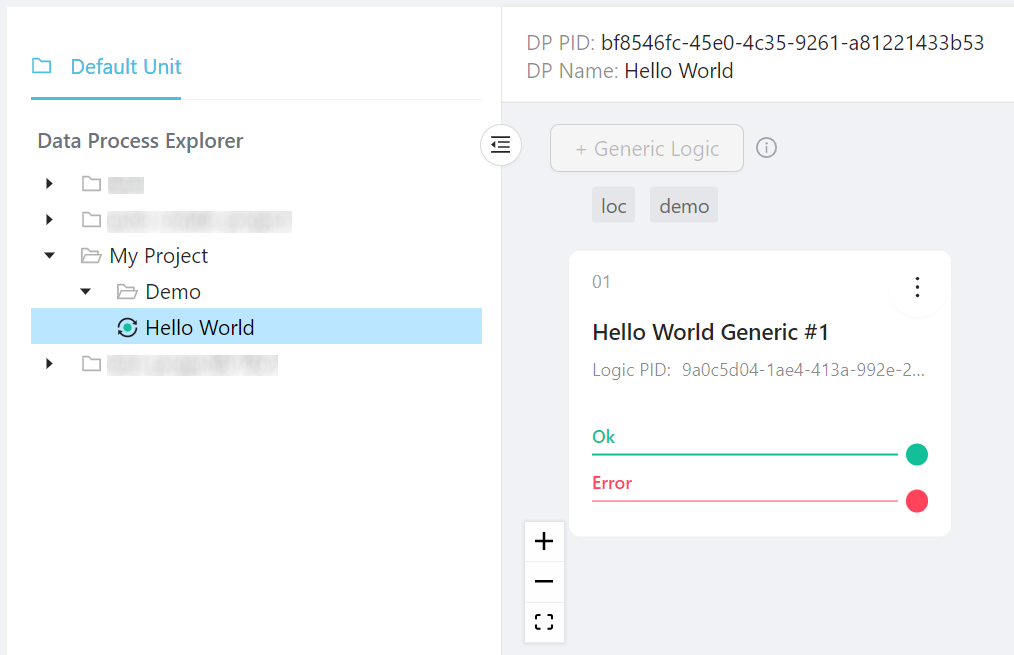Expand the first blurred folder in tree

[50, 184]
